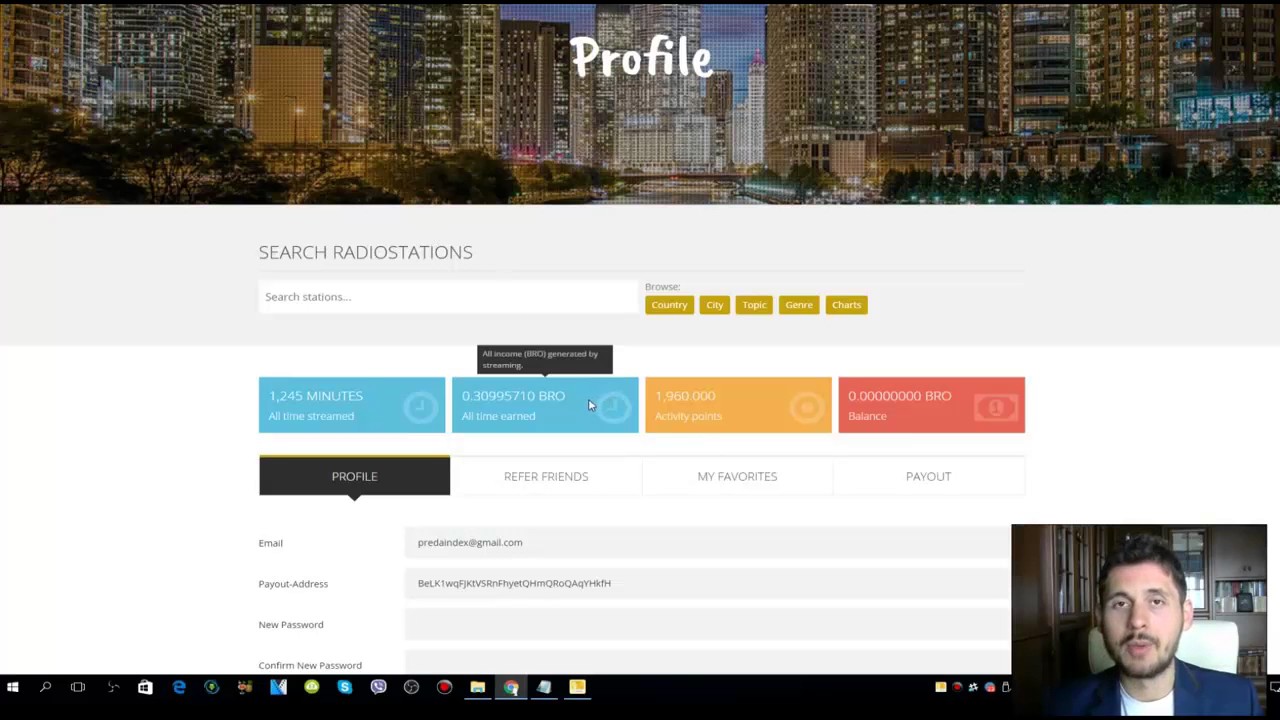Click the Confirm New Password field

point(708,664)
